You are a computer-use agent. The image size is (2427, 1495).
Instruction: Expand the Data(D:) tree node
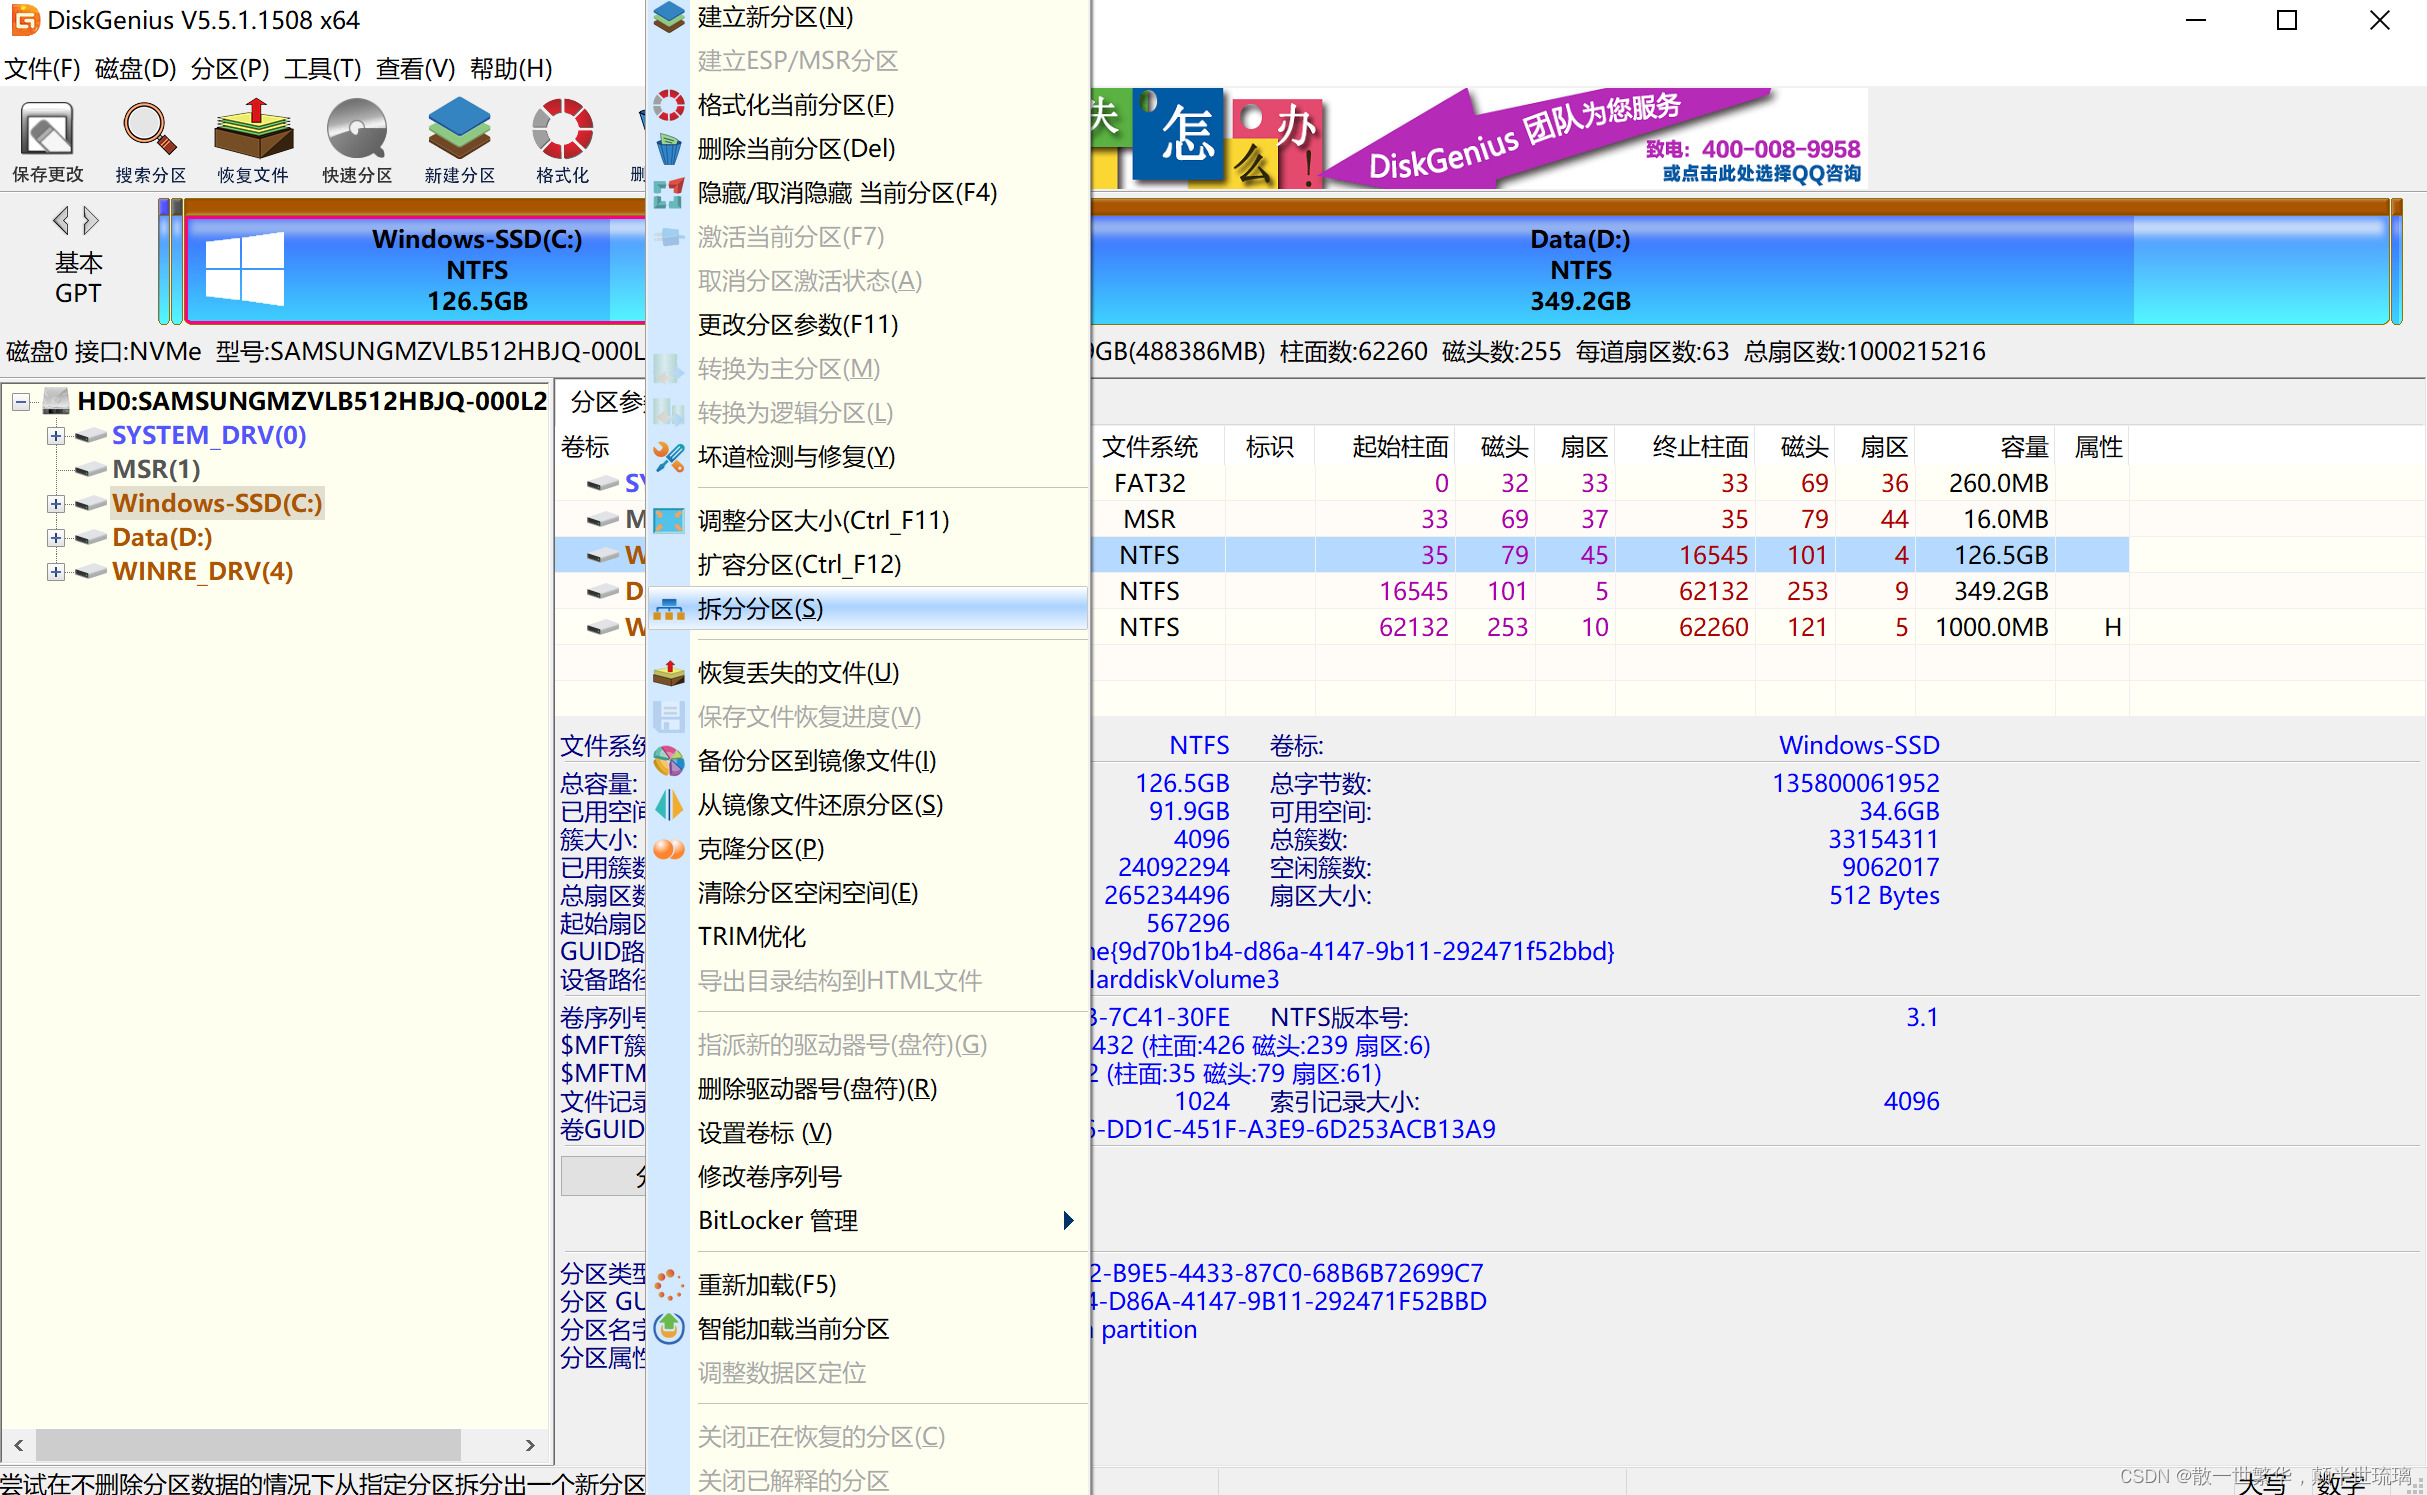coord(56,538)
